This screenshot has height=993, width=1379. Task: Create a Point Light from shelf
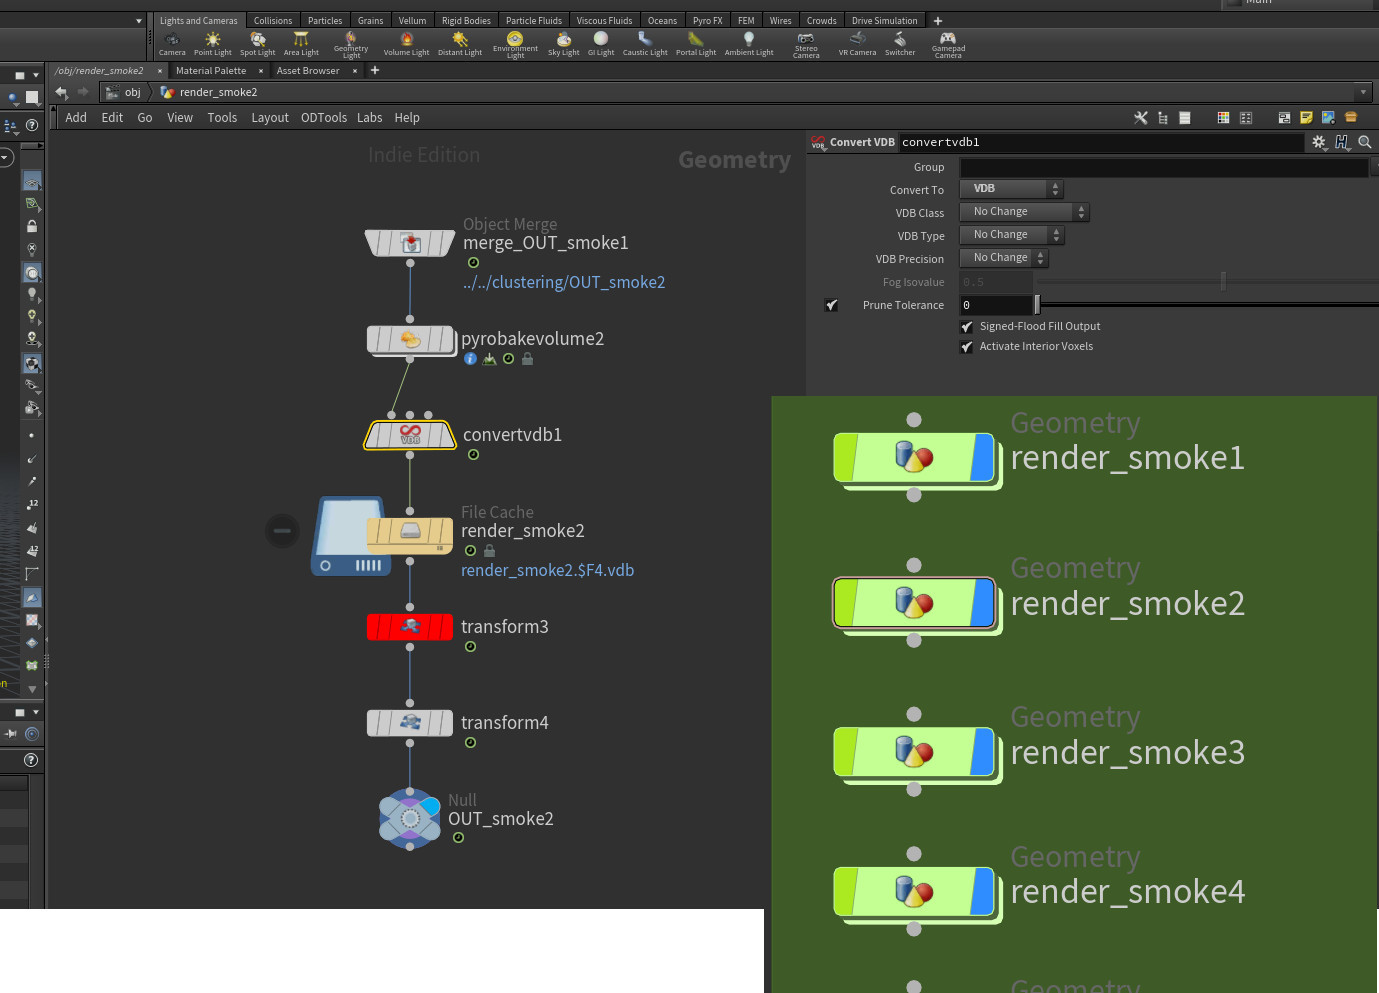coord(212,43)
